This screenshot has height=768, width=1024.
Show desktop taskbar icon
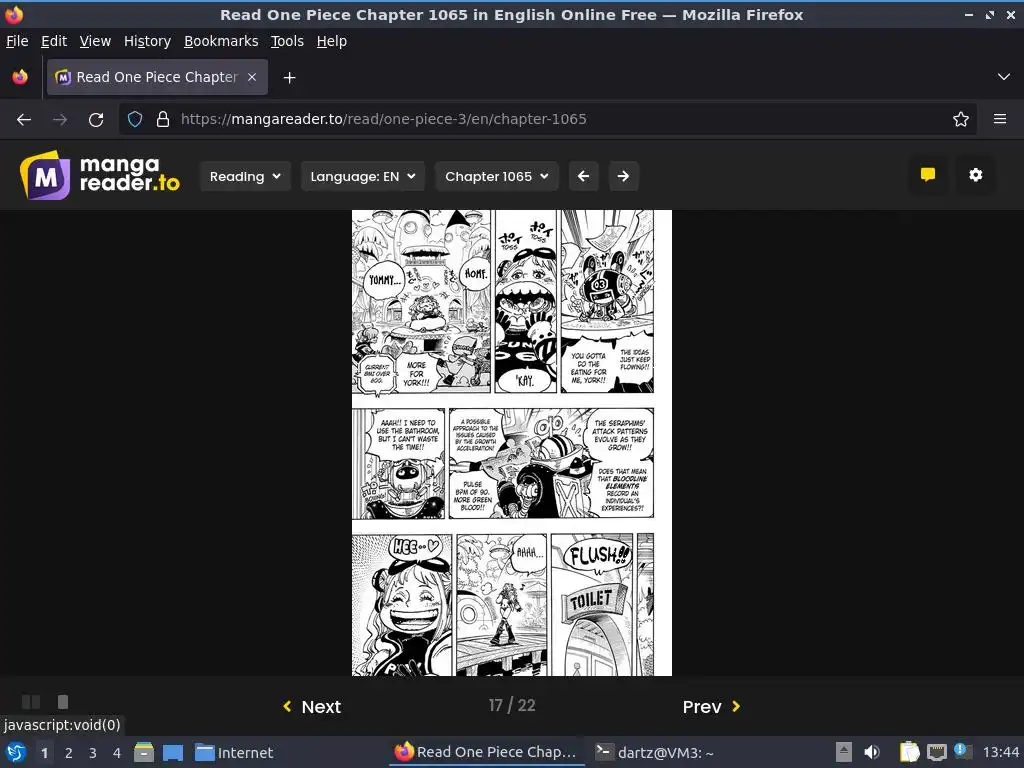point(172,752)
